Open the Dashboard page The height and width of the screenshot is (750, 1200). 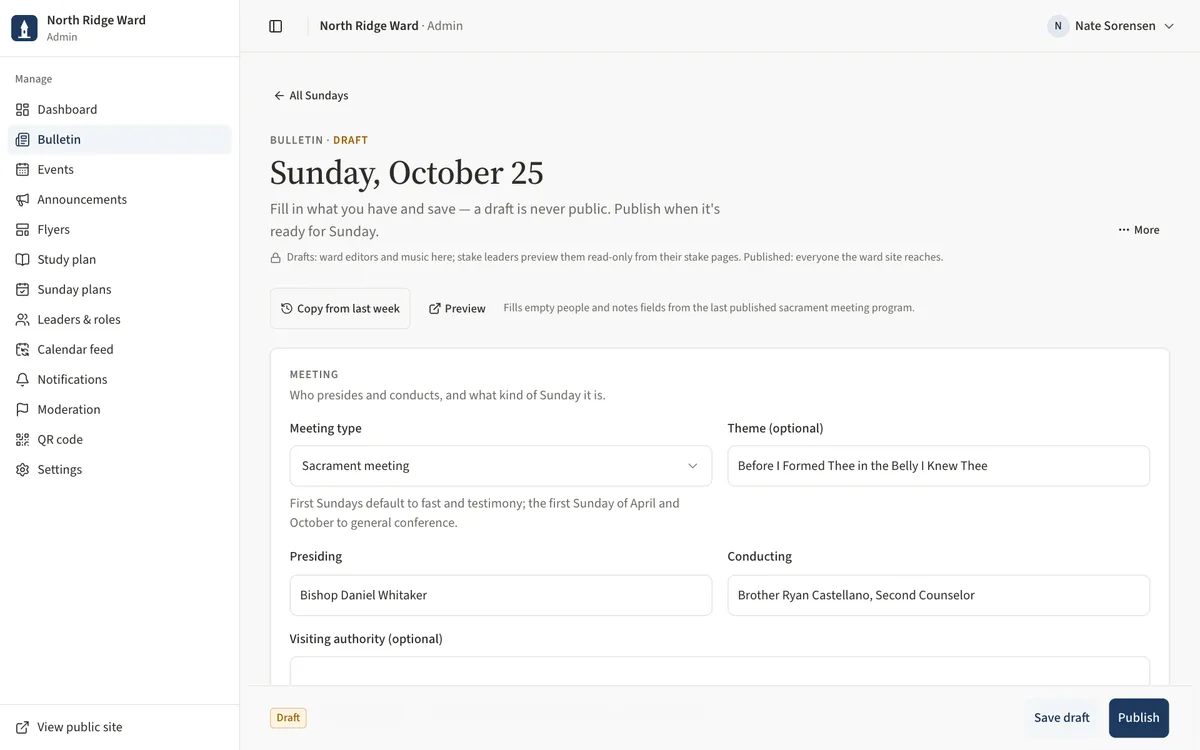tap(120, 110)
